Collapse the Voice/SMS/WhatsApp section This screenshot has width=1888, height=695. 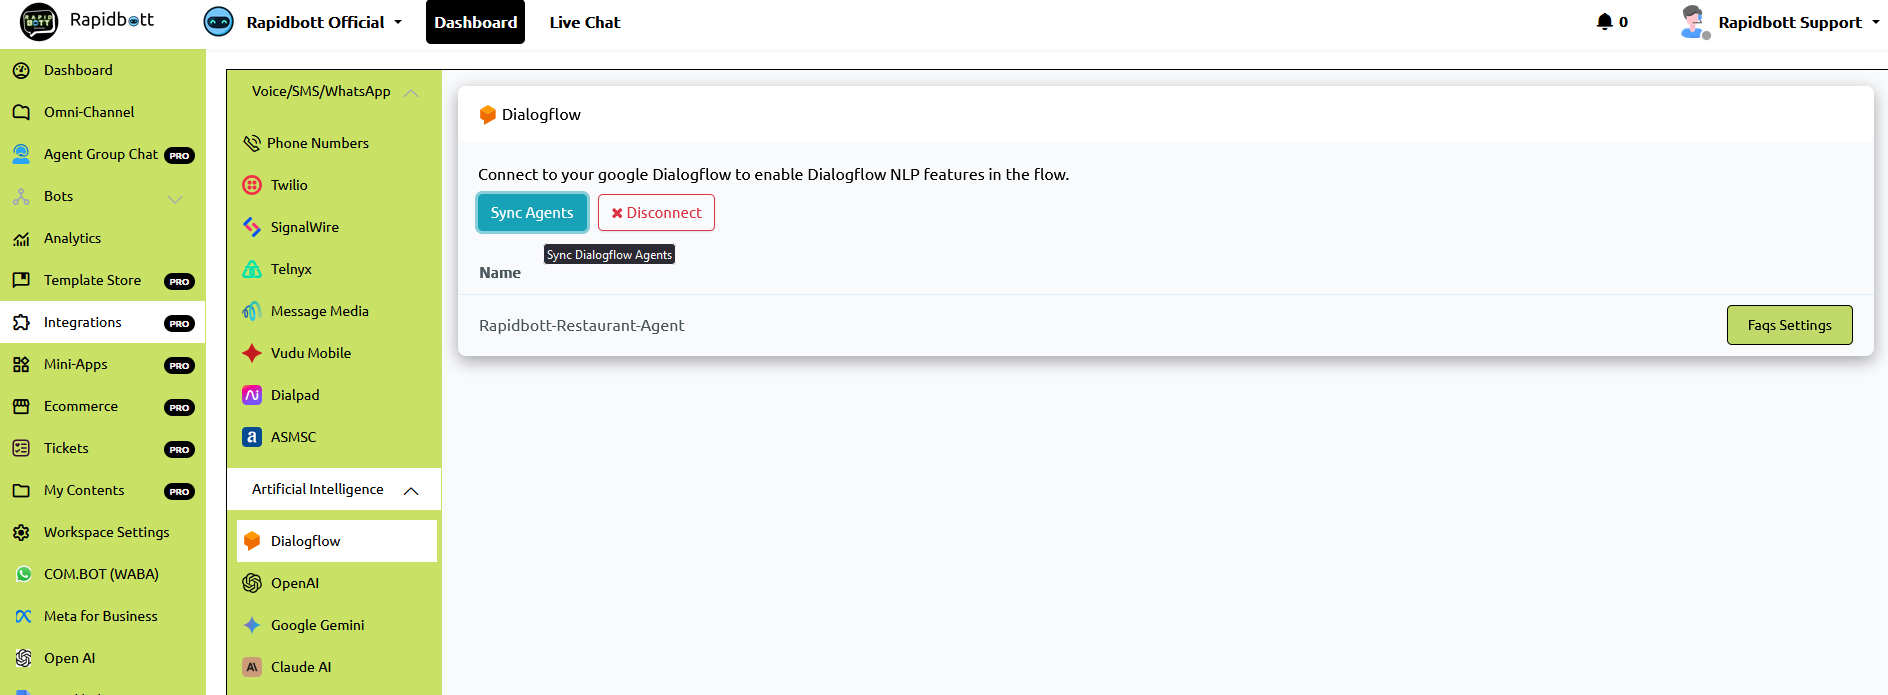[411, 92]
